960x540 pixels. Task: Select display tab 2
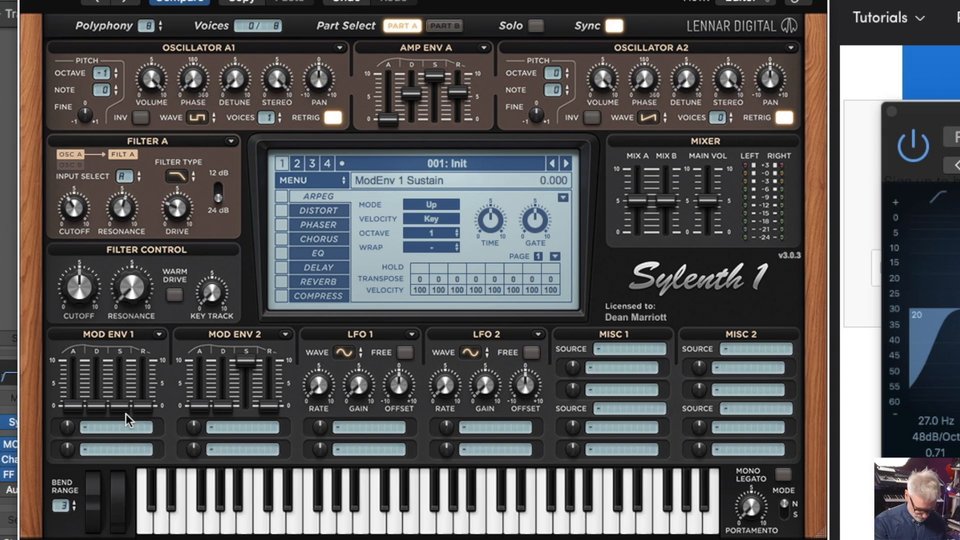click(297, 163)
